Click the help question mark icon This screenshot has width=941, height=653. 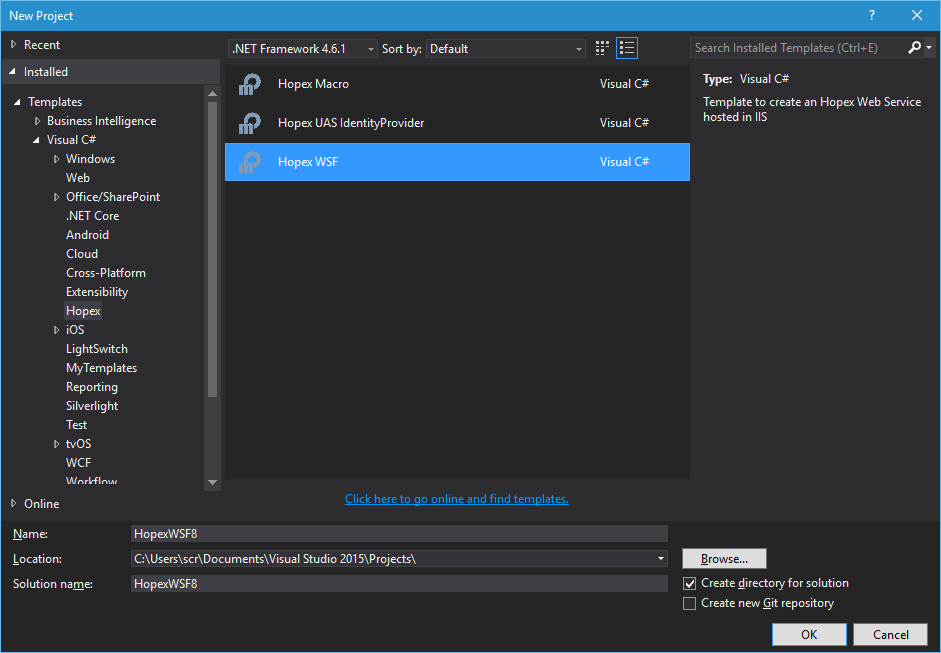point(872,15)
